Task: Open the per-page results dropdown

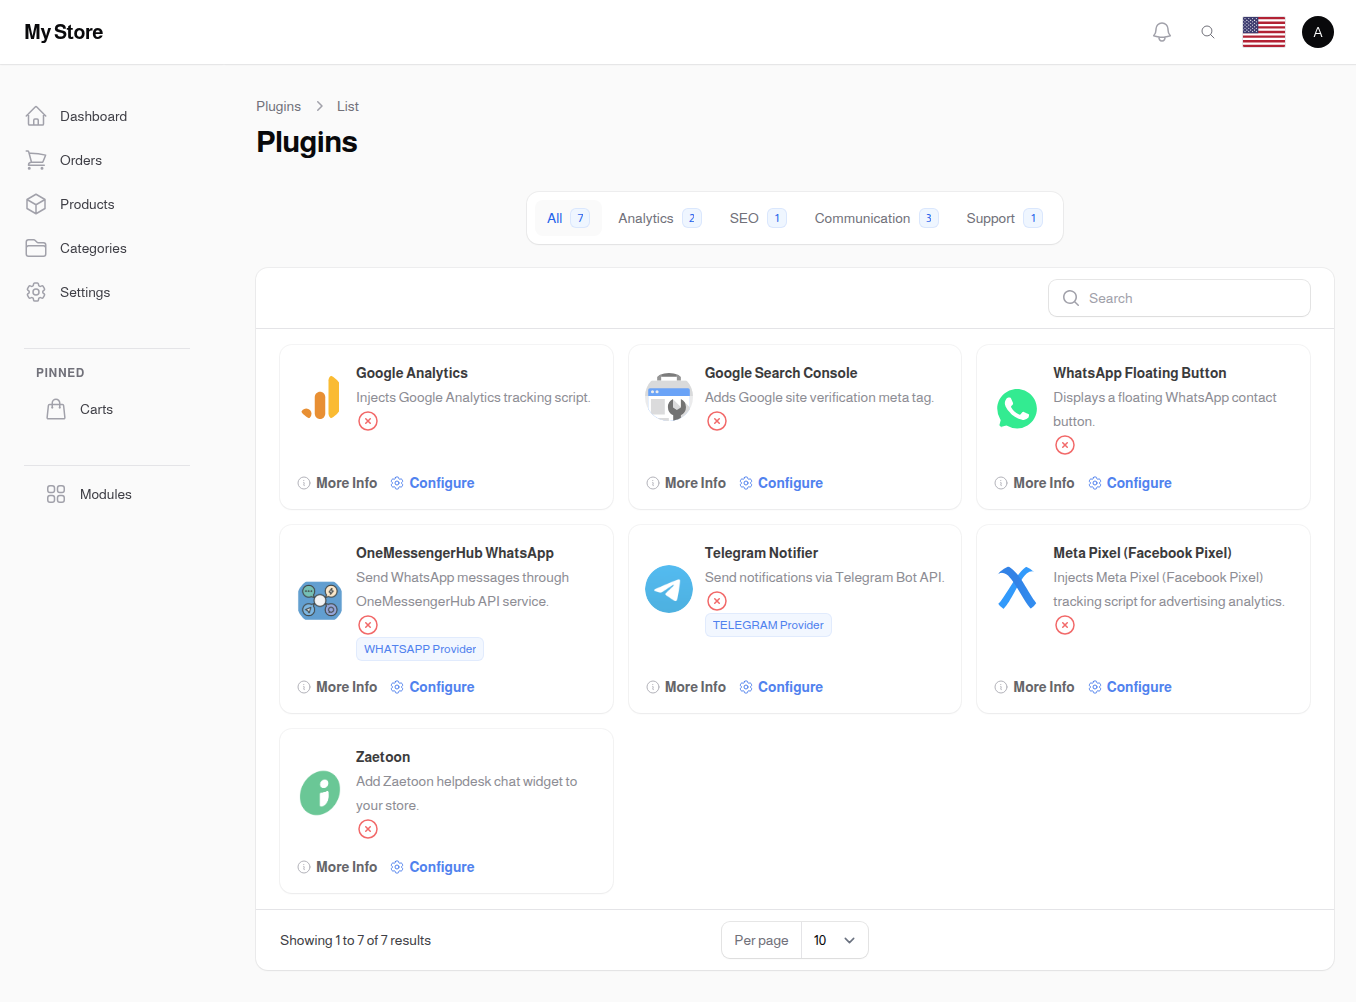Action: tap(835, 940)
